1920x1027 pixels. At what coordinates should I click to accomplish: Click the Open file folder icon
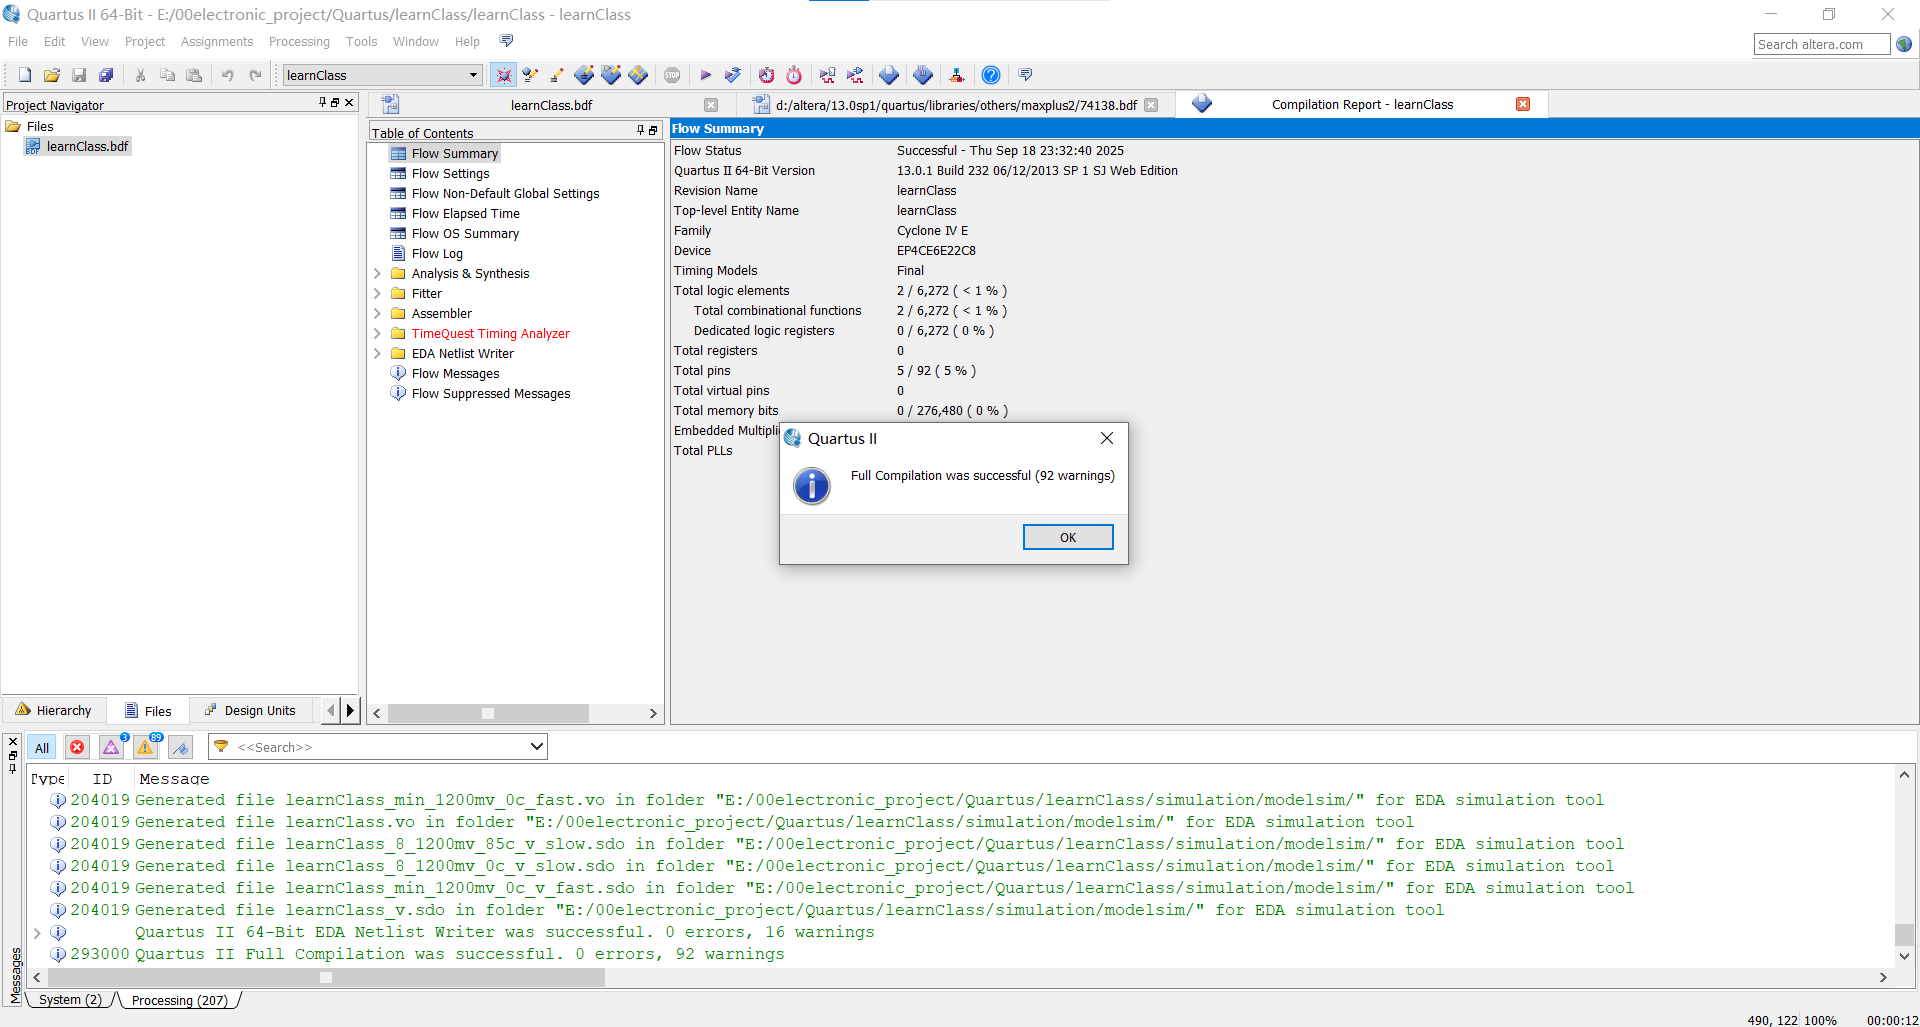[52, 75]
